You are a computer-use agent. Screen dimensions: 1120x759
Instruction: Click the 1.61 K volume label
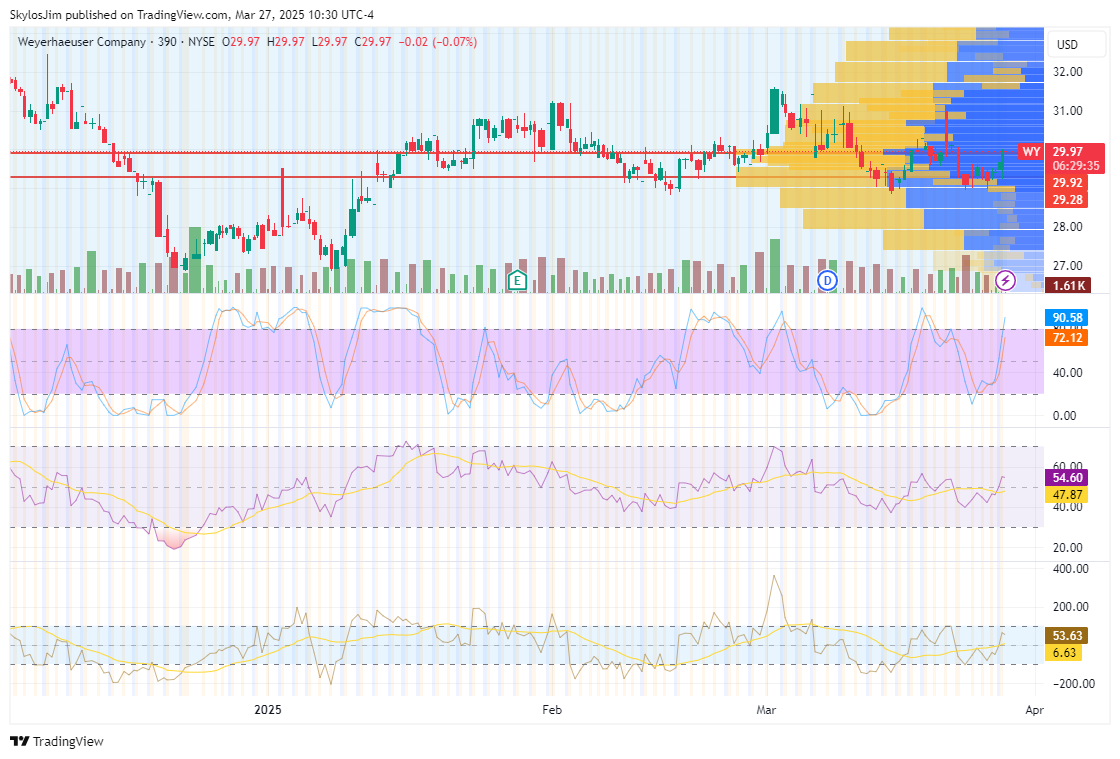coord(1069,286)
